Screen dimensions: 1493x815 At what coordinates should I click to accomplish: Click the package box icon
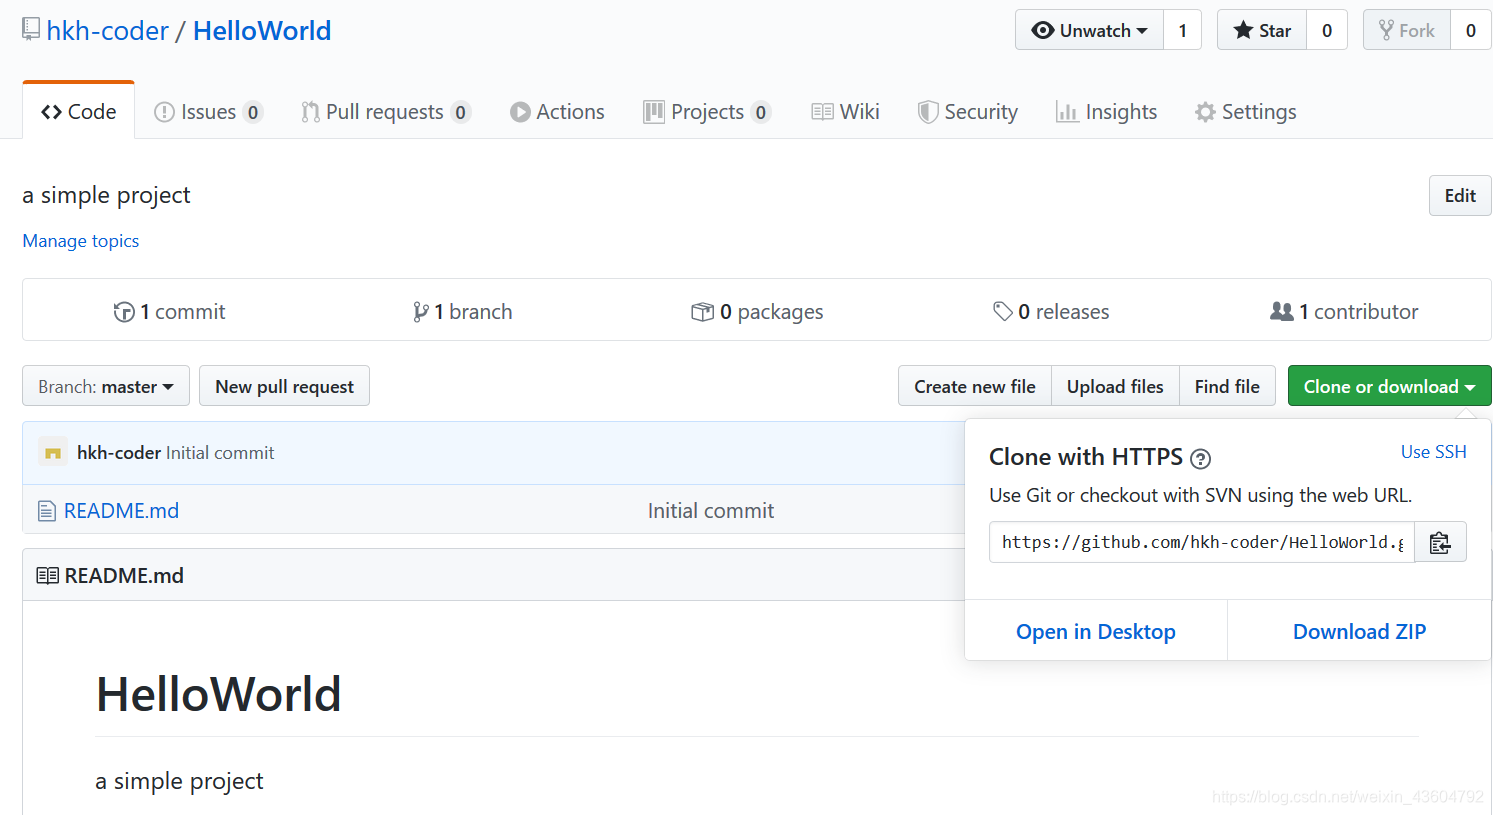tap(702, 312)
